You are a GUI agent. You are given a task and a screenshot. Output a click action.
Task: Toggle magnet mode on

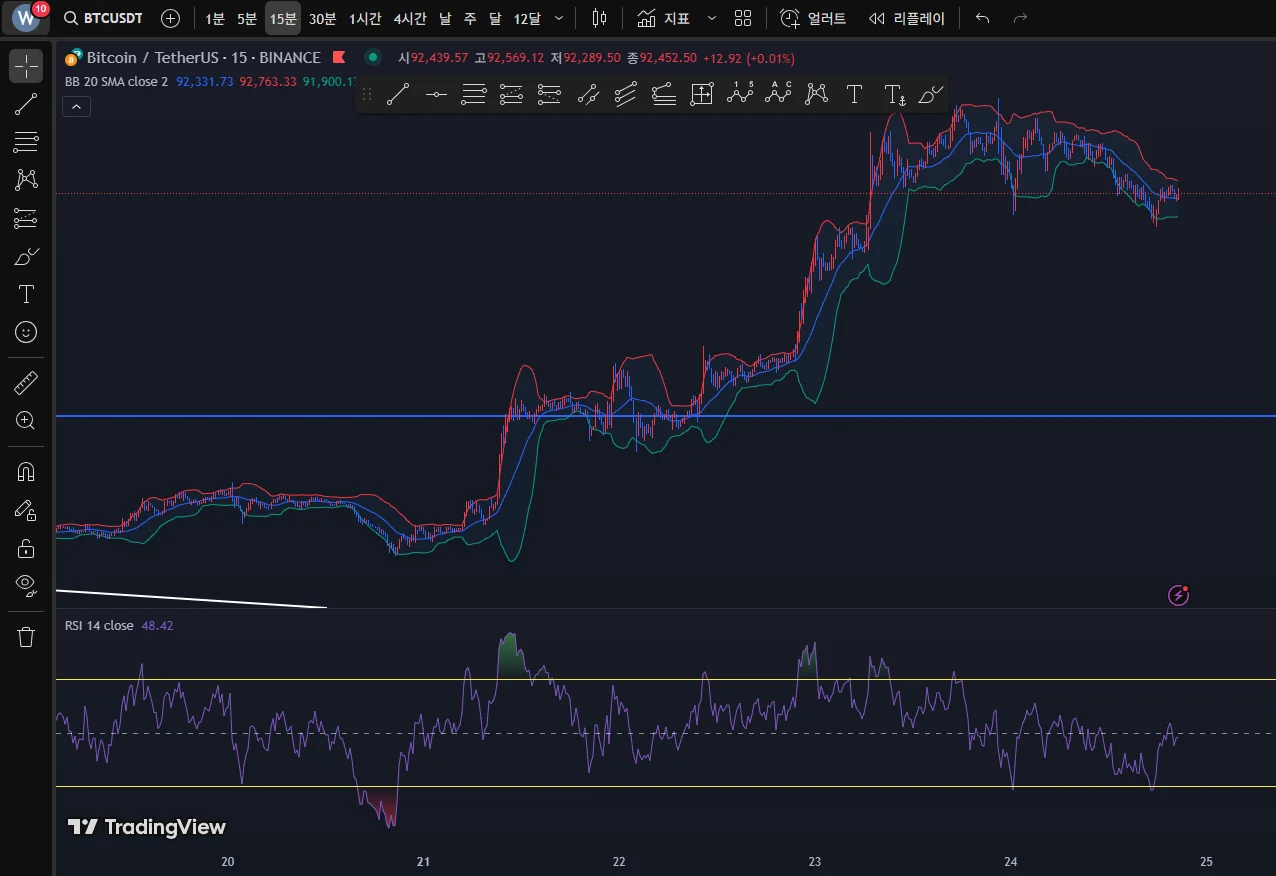click(26, 472)
